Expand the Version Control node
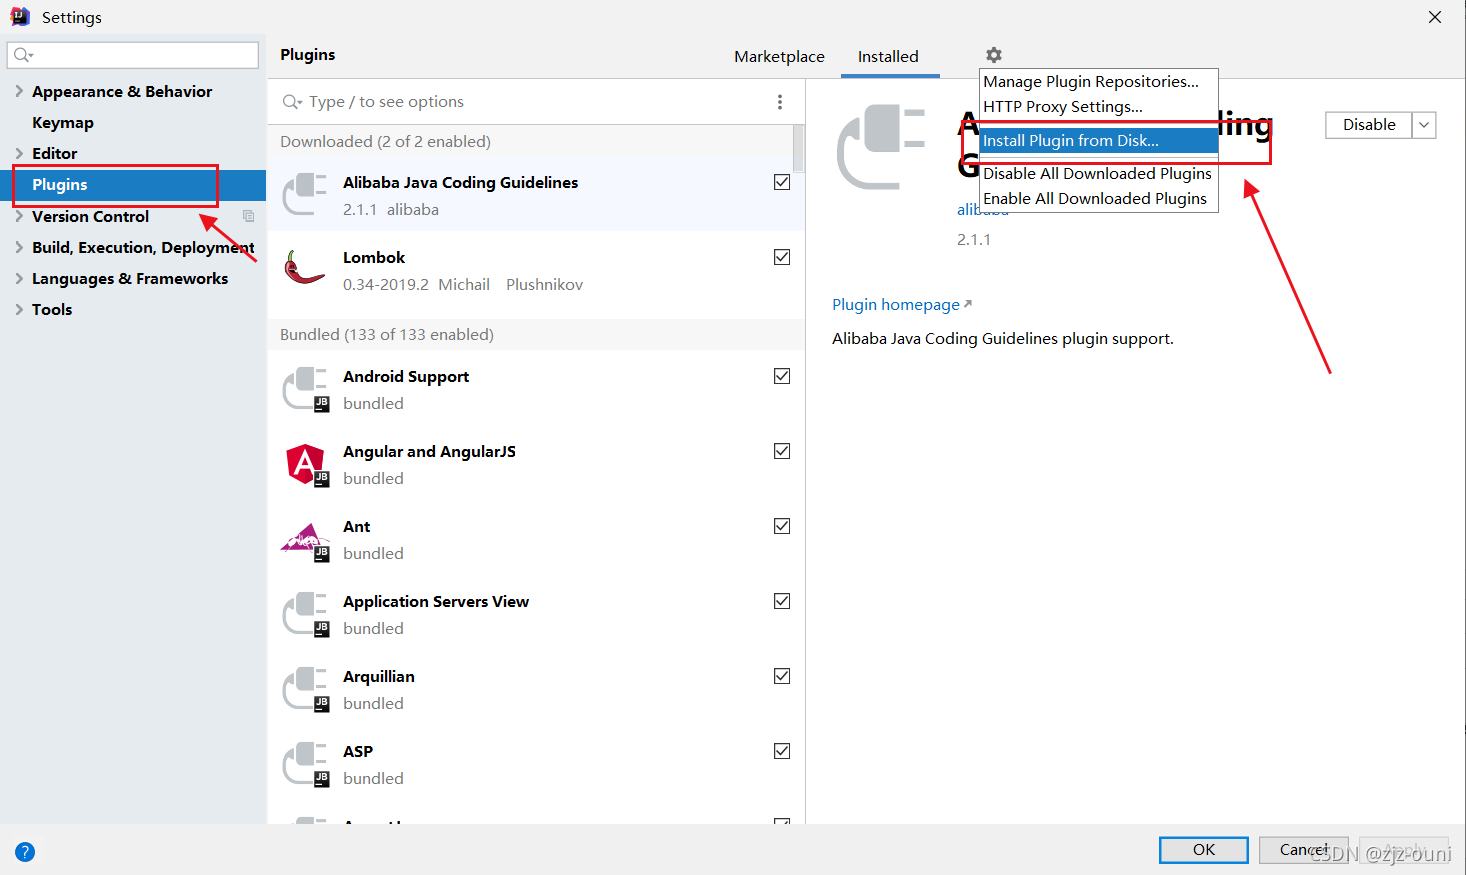Image resolution: width=1466 pixels, height=875 pixels. [x=19, y=216]
